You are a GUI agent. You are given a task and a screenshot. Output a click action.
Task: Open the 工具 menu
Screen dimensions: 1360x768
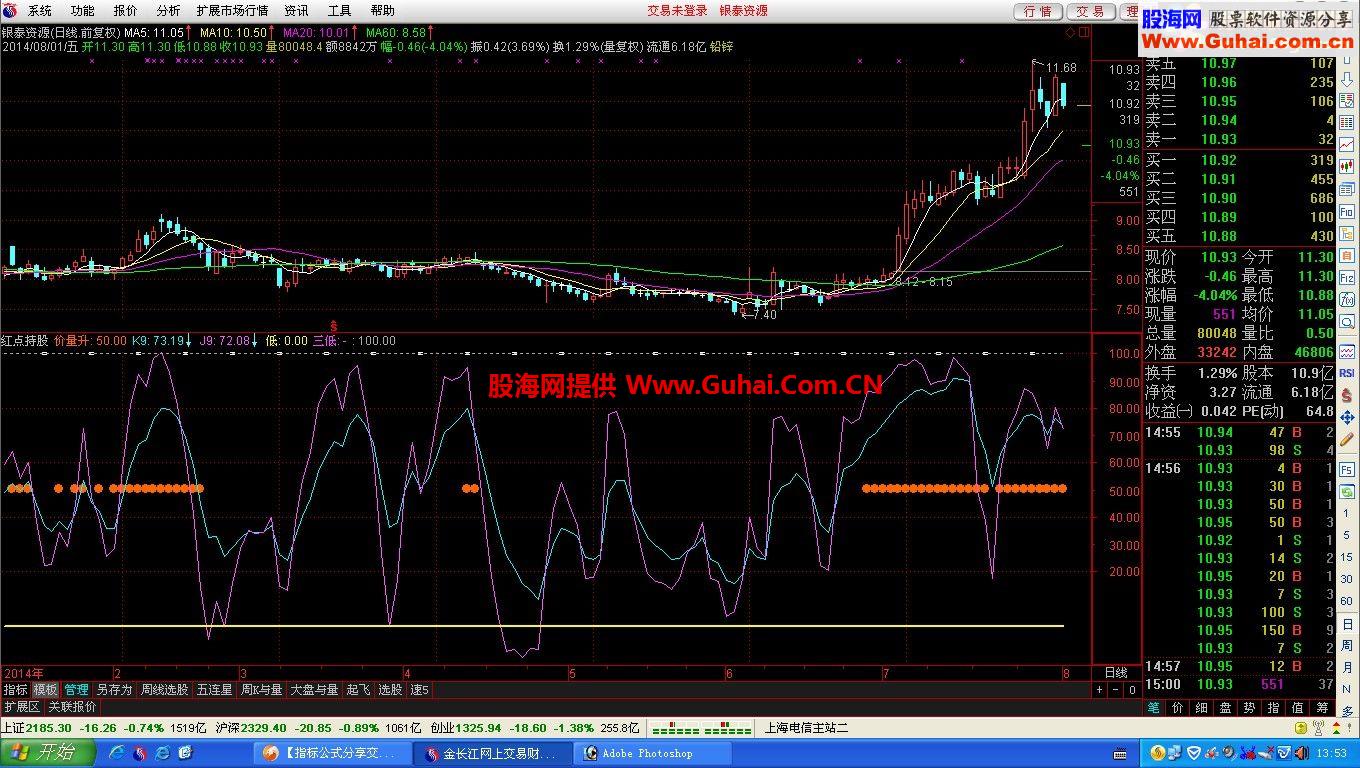[340, 11]
